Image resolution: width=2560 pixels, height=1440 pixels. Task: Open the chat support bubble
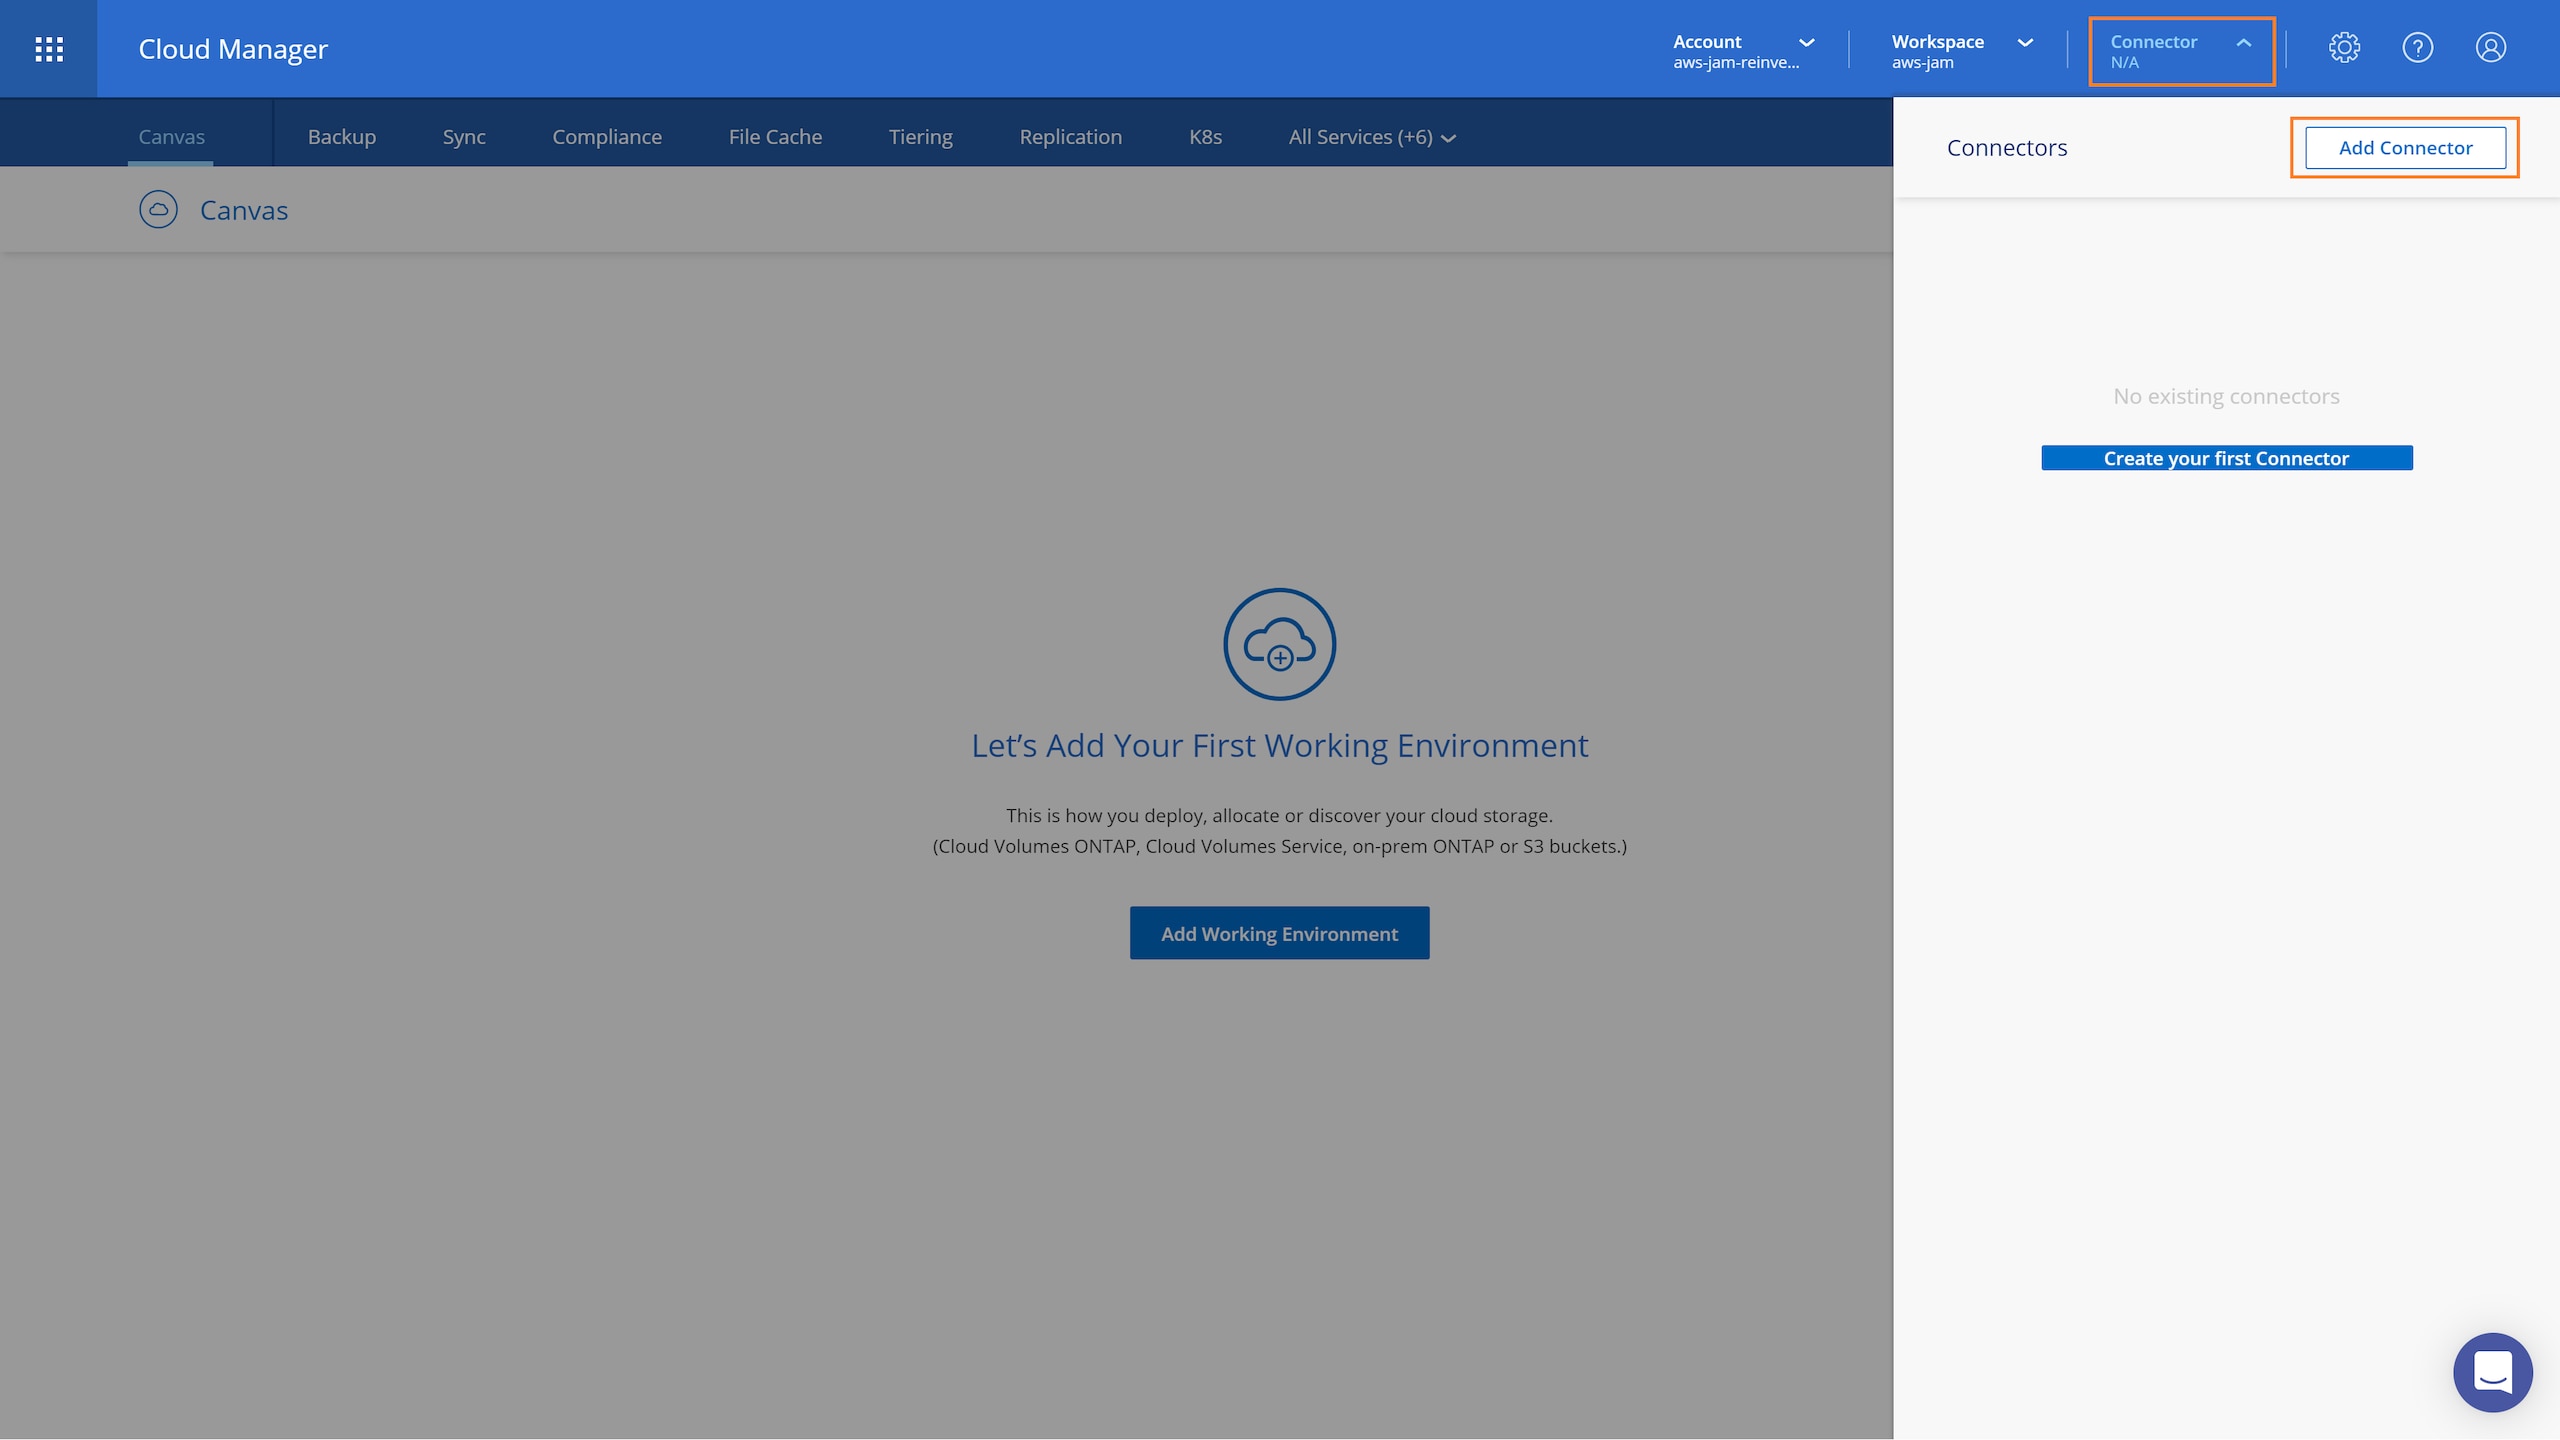pos(2492,1372)
